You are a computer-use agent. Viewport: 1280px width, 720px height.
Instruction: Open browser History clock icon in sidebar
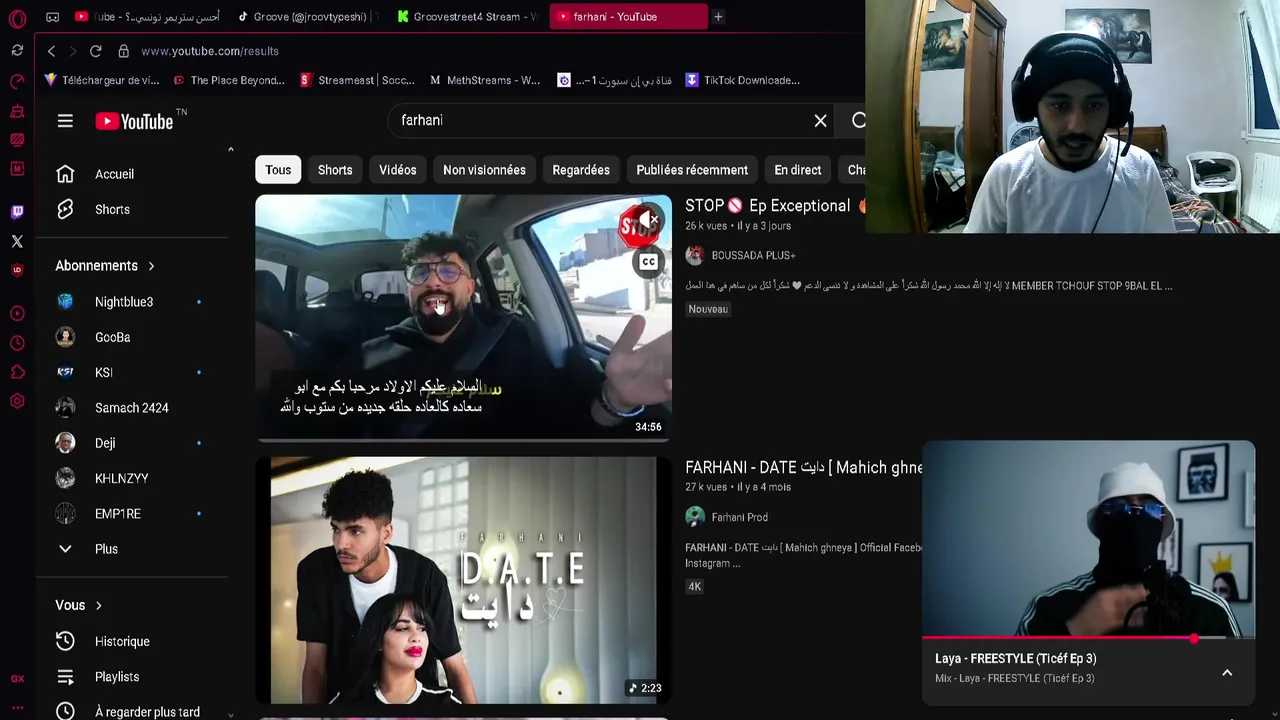coord(17,343)
